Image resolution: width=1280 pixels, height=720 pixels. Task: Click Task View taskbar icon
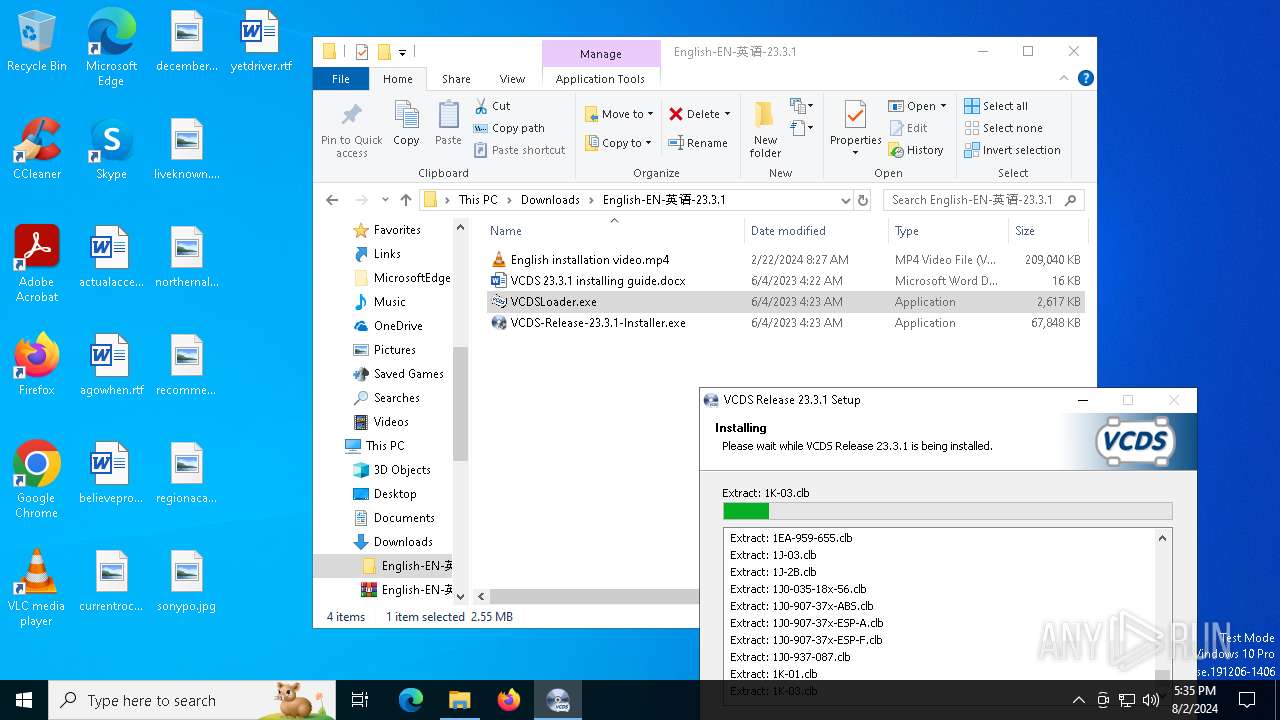point(360,700)
